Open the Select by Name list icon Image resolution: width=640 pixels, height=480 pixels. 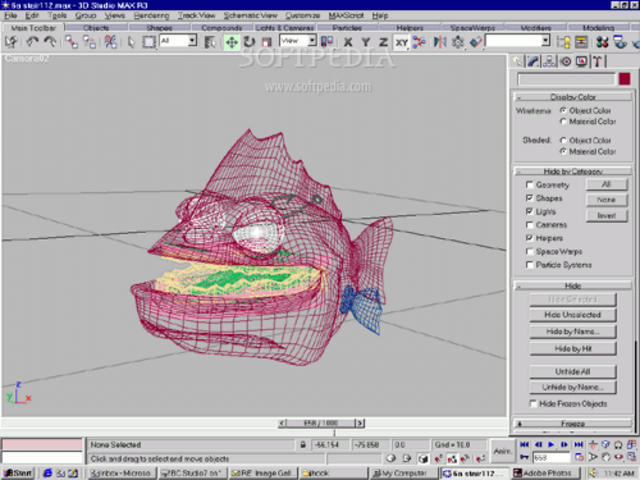click(210, 42)
